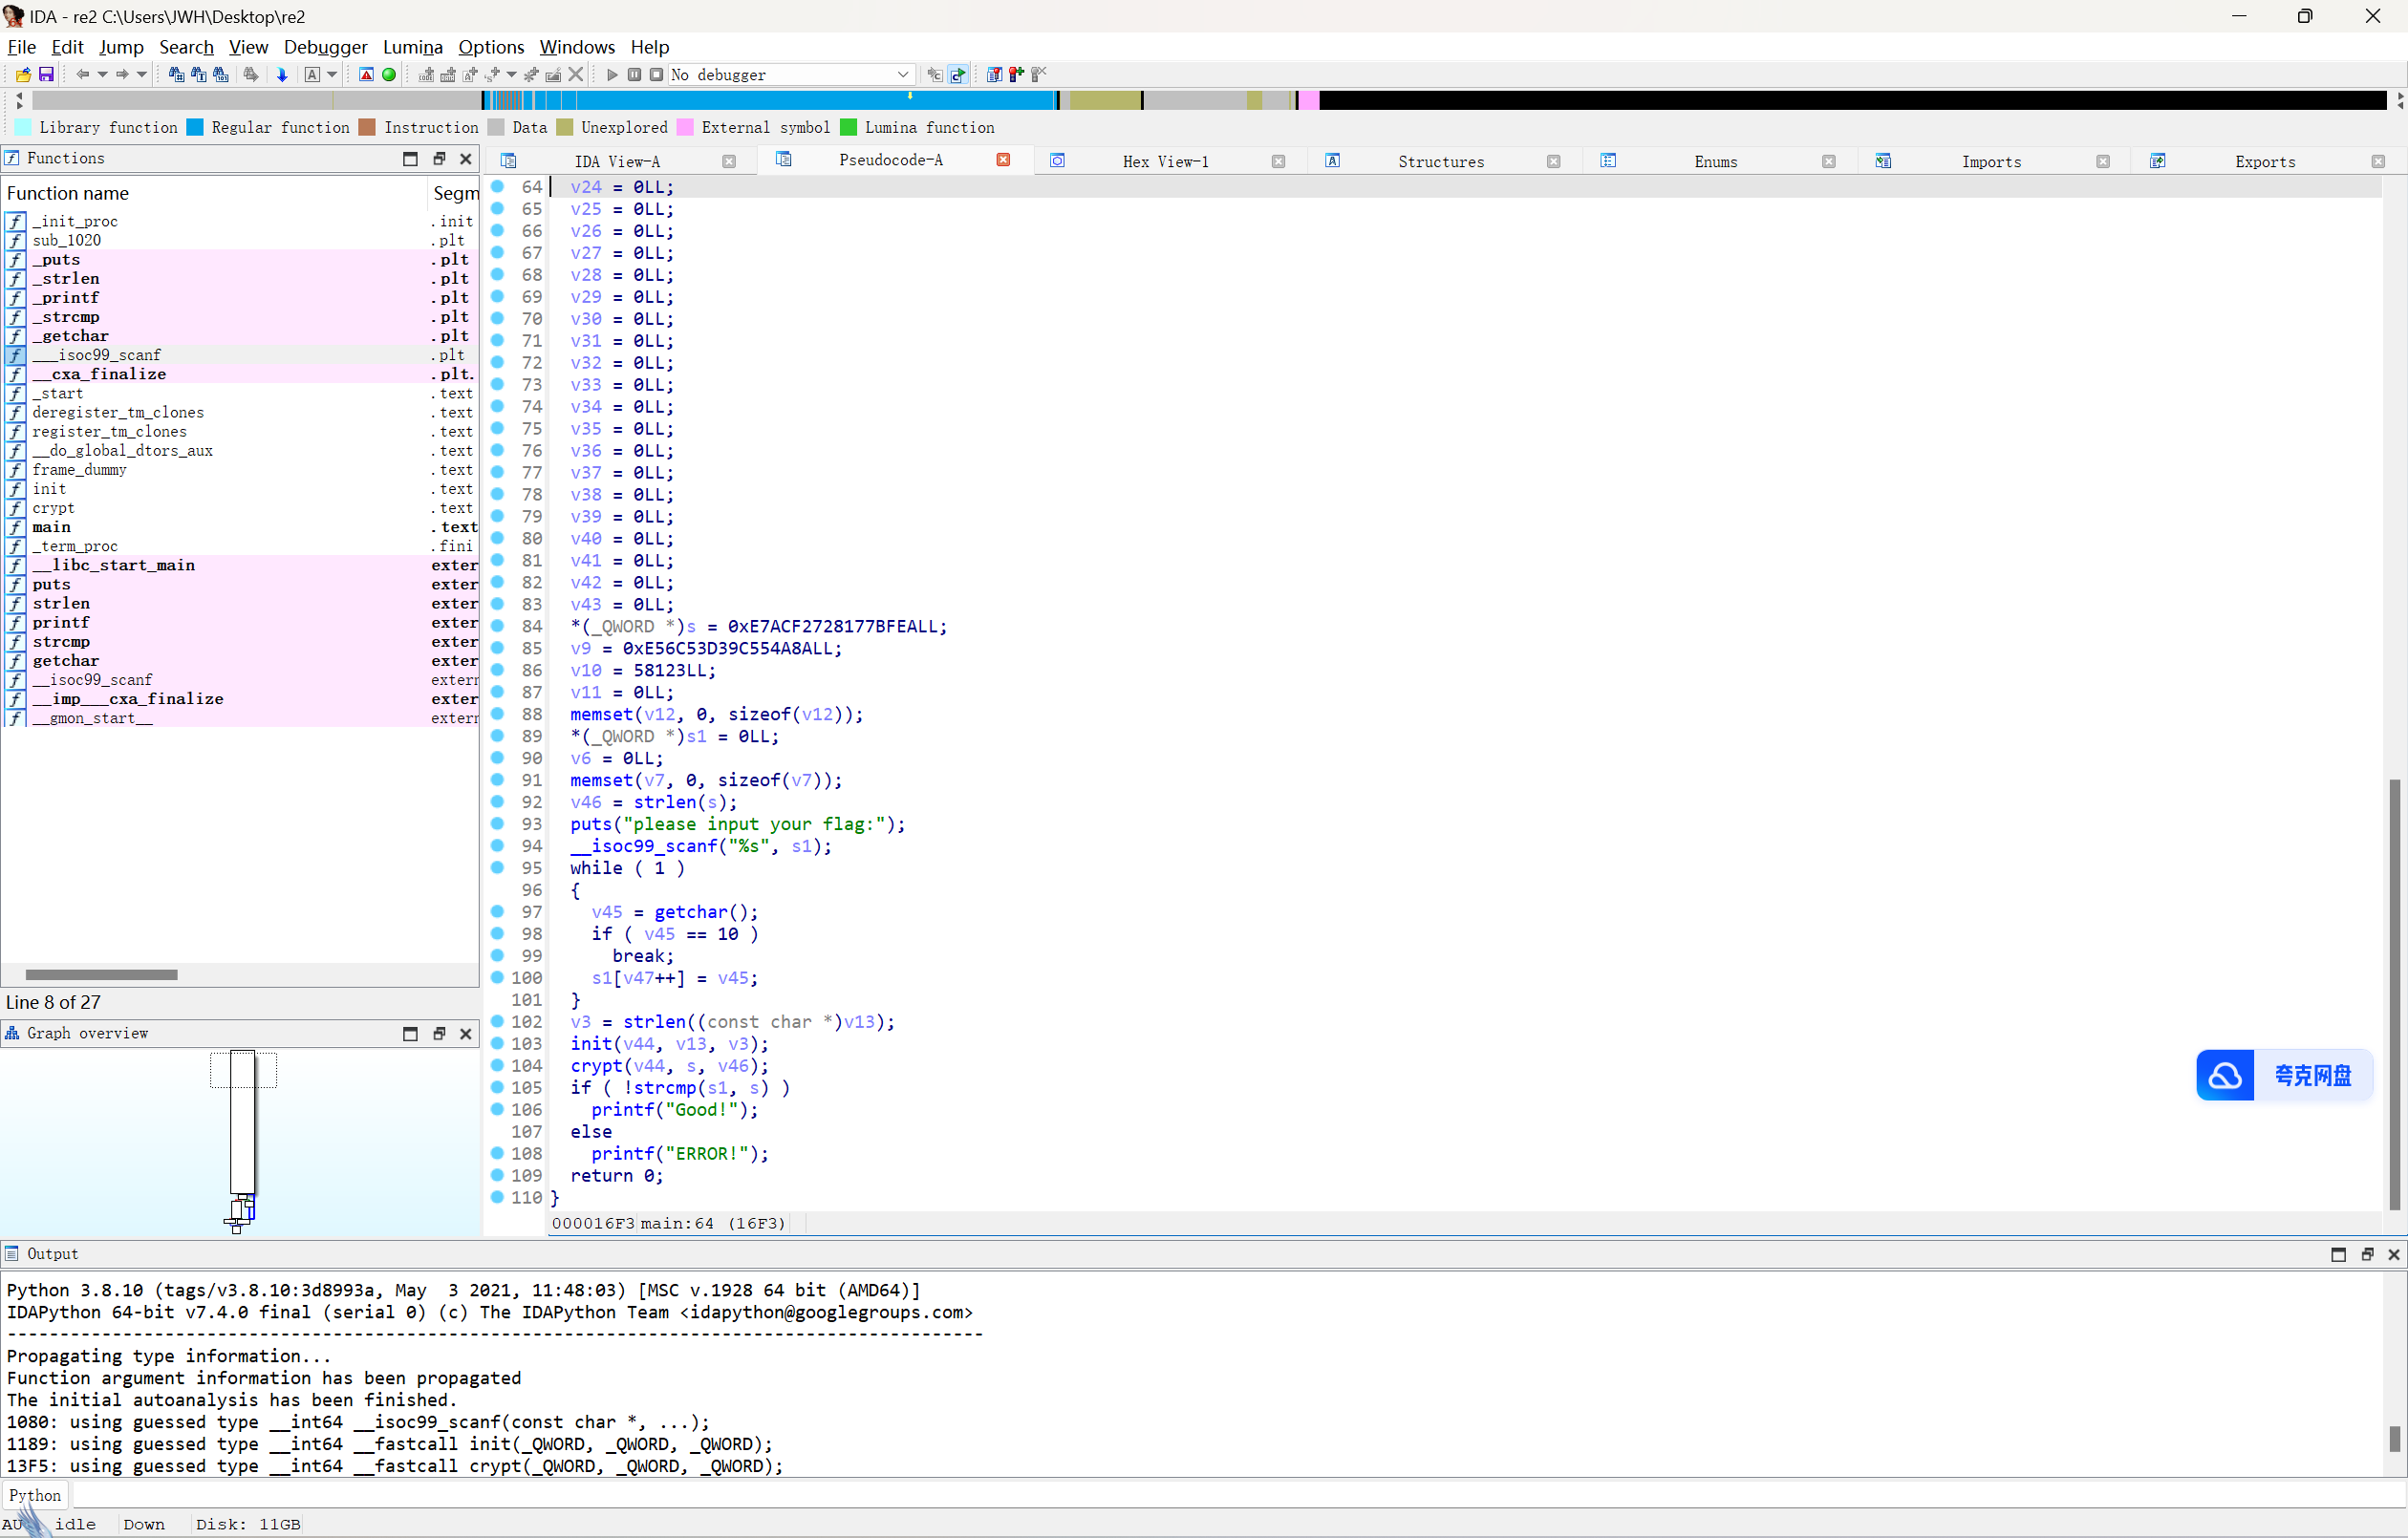Open a file with the toolbar folder icon

click(23, 75)
